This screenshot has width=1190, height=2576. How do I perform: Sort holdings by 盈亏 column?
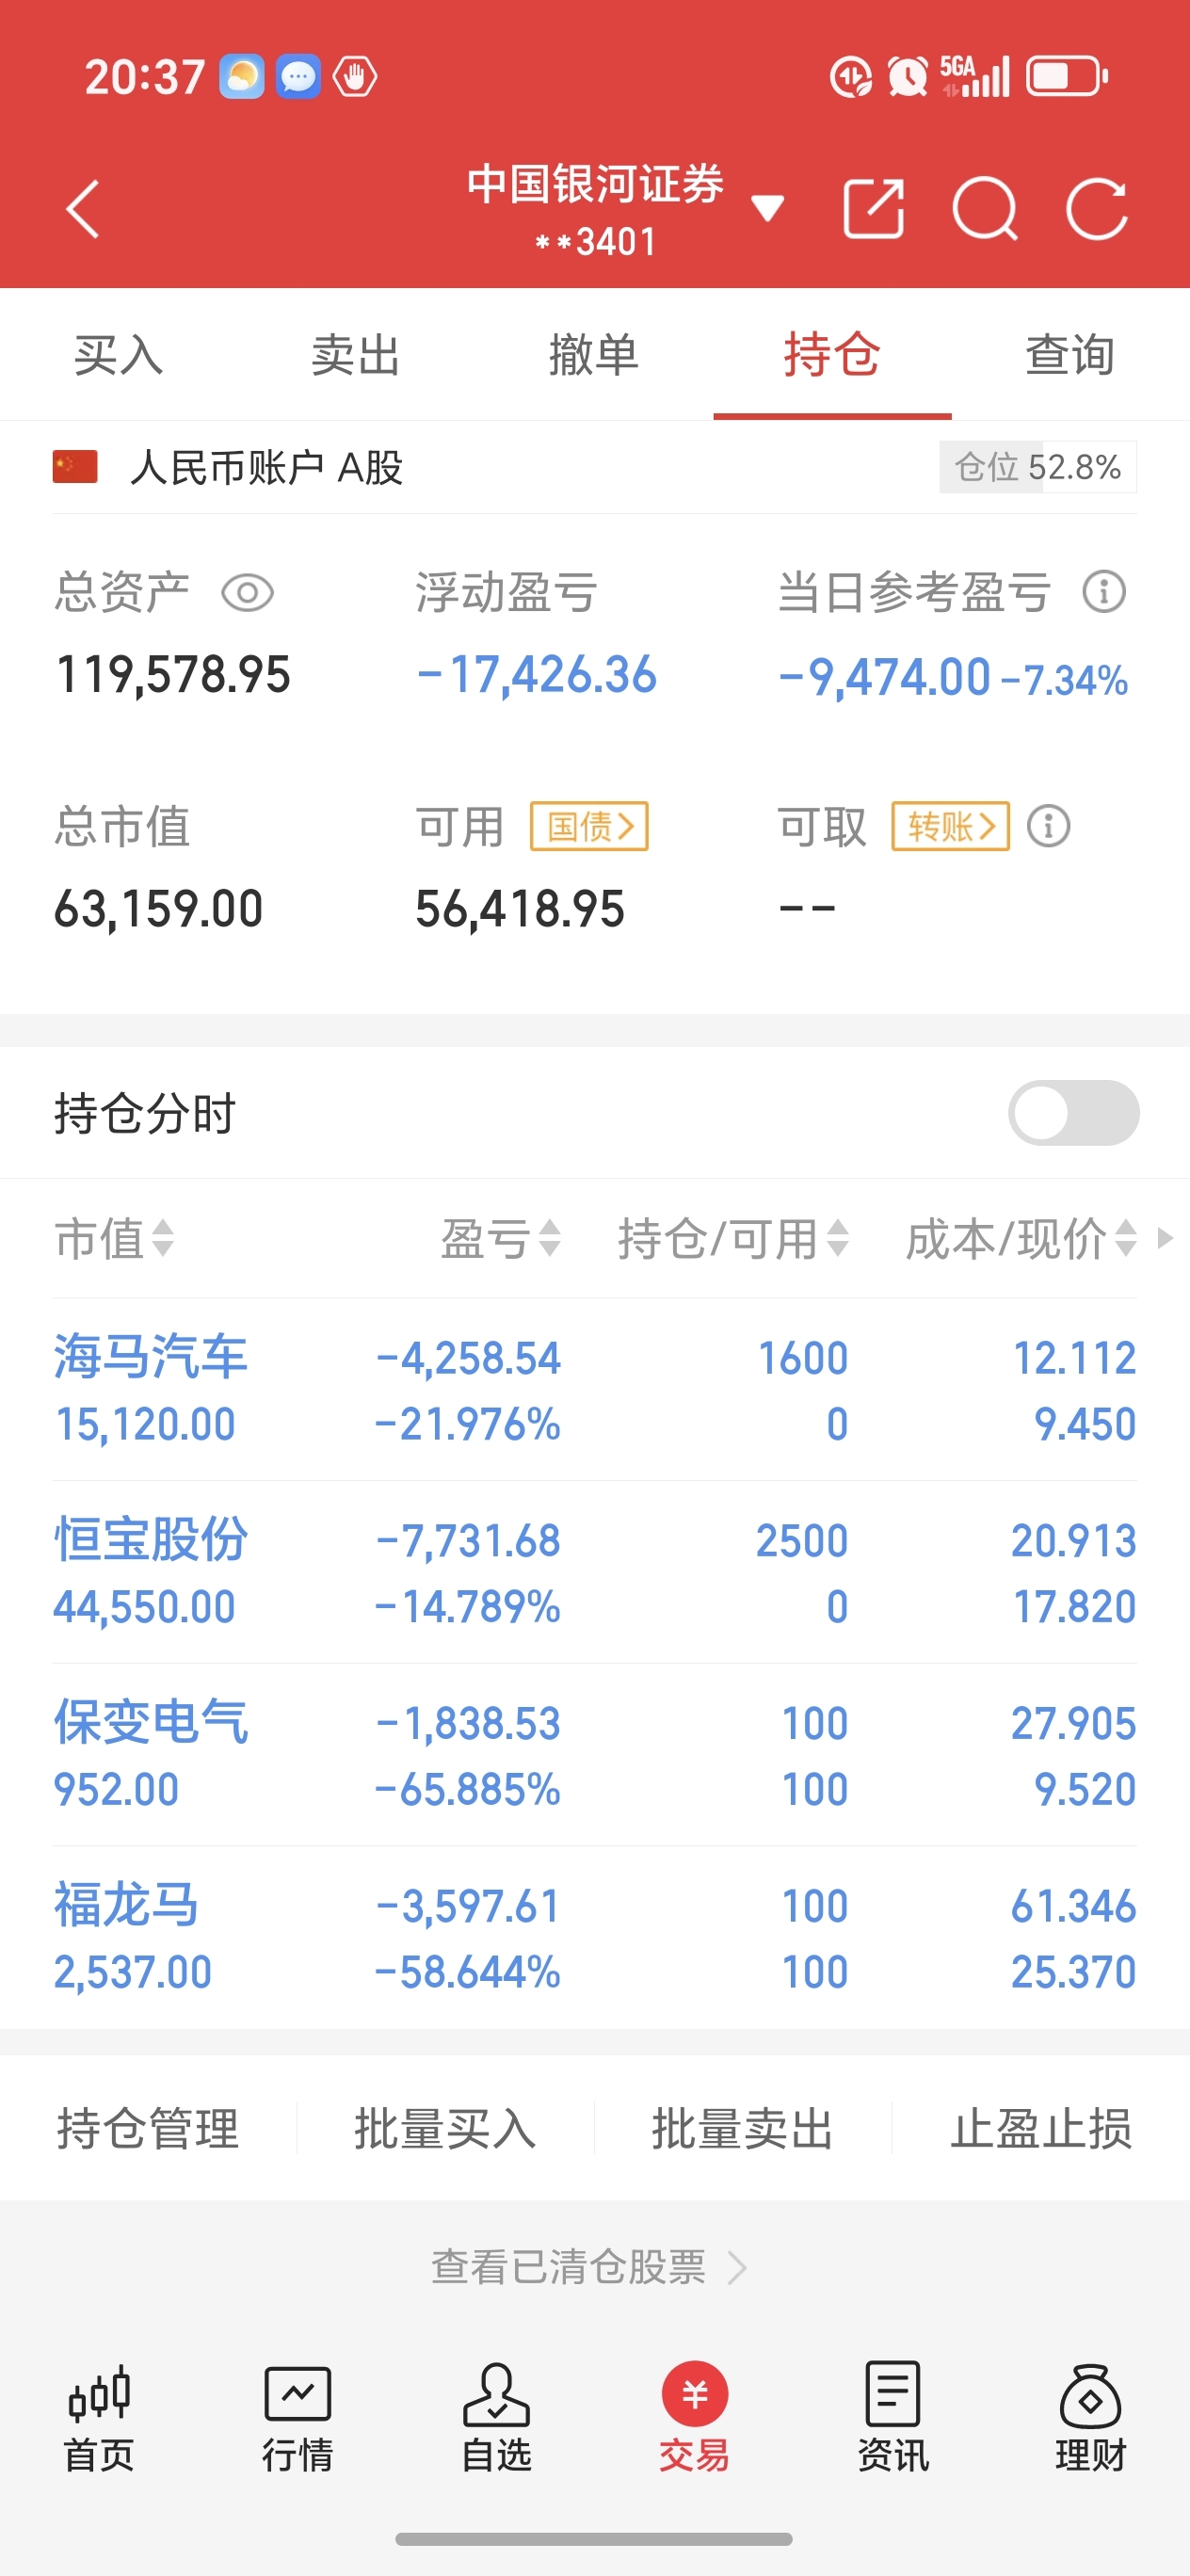coord(501,1239)
